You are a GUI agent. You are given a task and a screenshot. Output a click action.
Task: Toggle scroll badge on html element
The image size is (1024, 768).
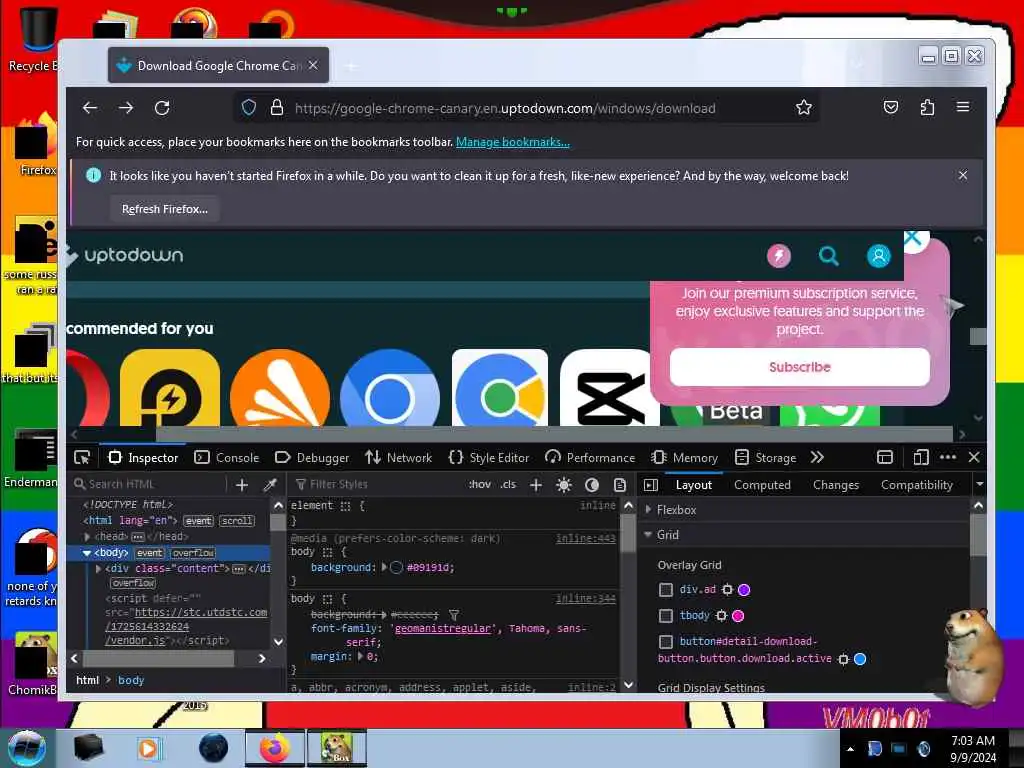point(236,520)
